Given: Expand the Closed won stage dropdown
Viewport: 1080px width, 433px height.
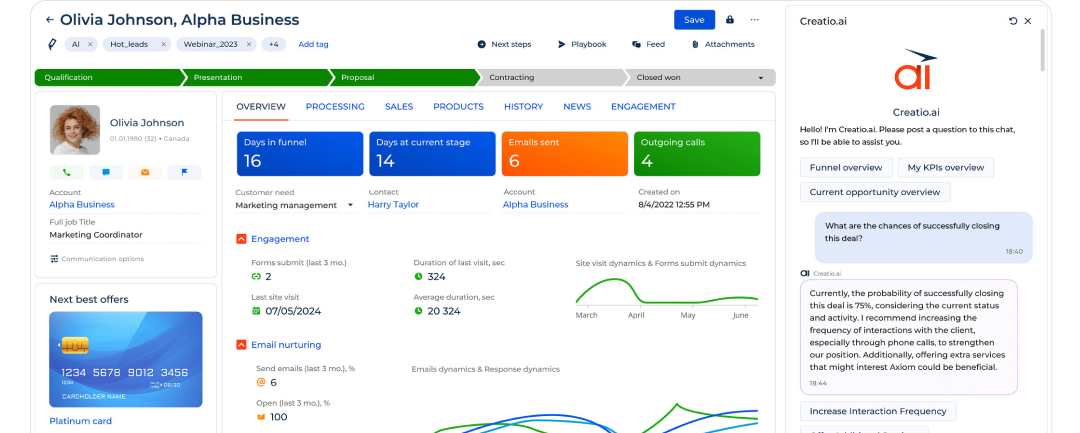Looking at the screenshot, I should pos(761,77).
